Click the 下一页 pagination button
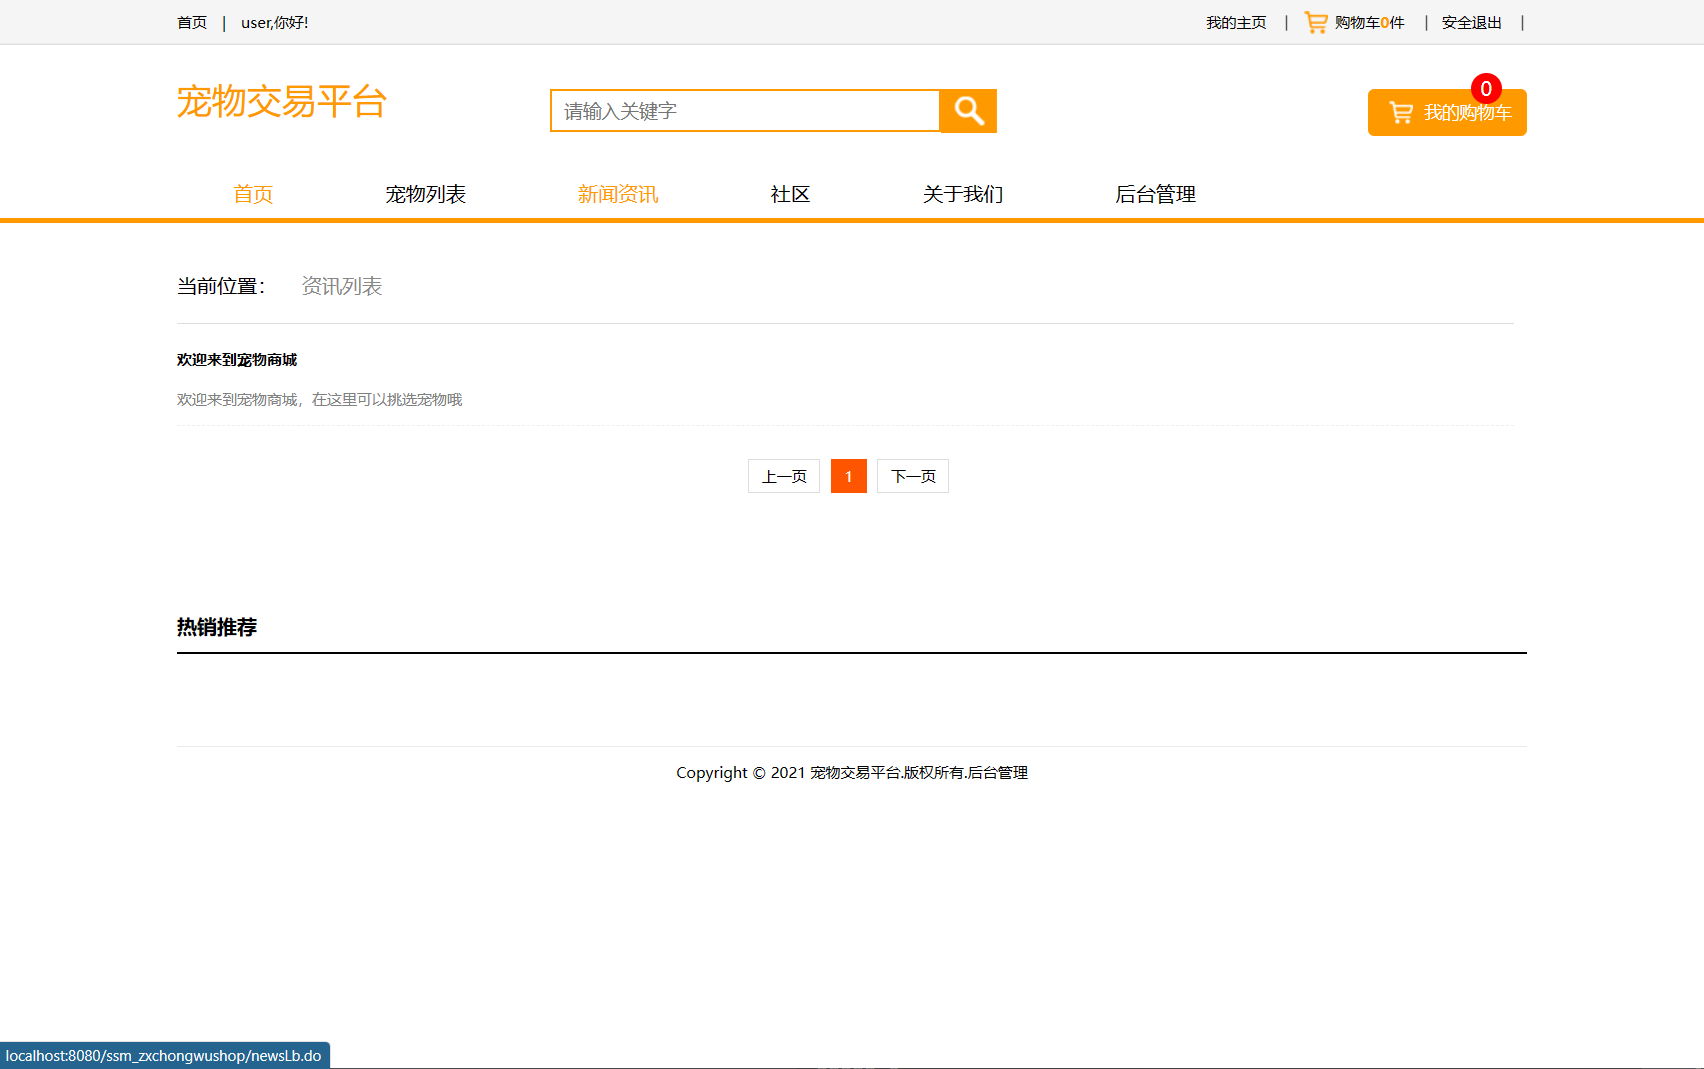This screenshot has height=1069, width=1704. [912, 476]
